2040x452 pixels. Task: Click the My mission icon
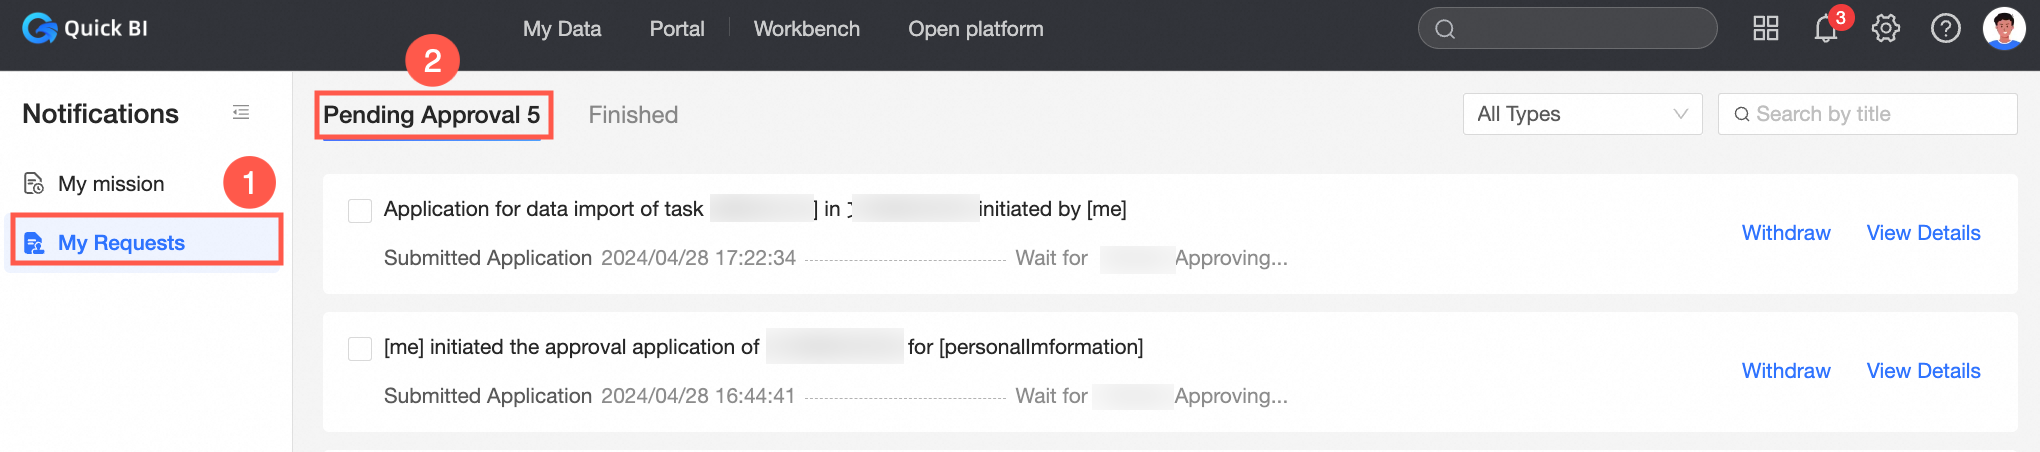[34, 184]
